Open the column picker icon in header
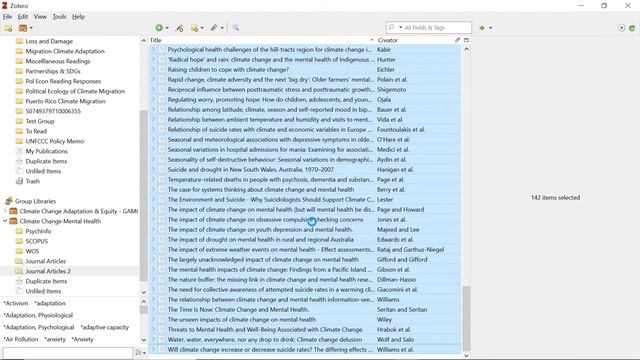The image size is (640, 360). [466, 40]
